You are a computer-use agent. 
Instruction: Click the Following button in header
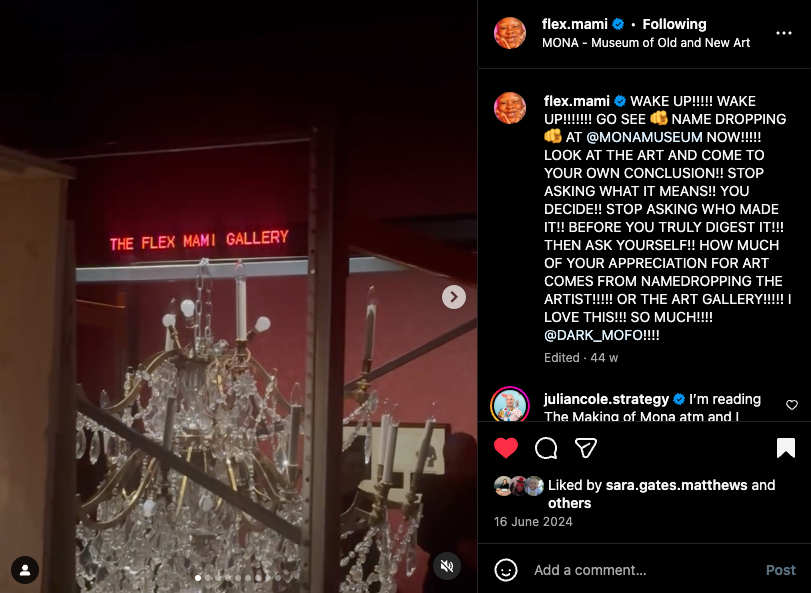click(674, 24)
